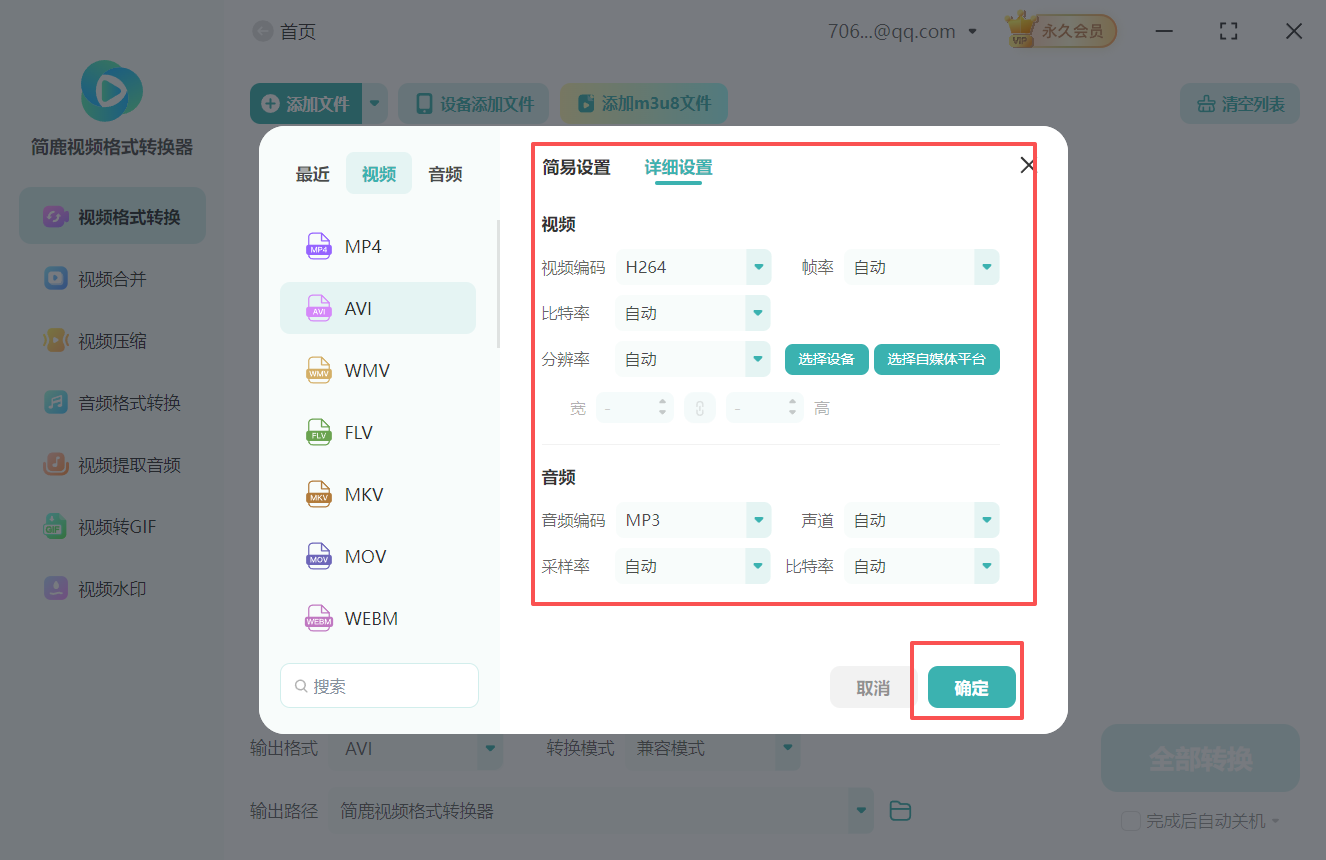Screen dimensions: 1326x860
Task: Open the output path folder browser
Action: coord(899,811)
